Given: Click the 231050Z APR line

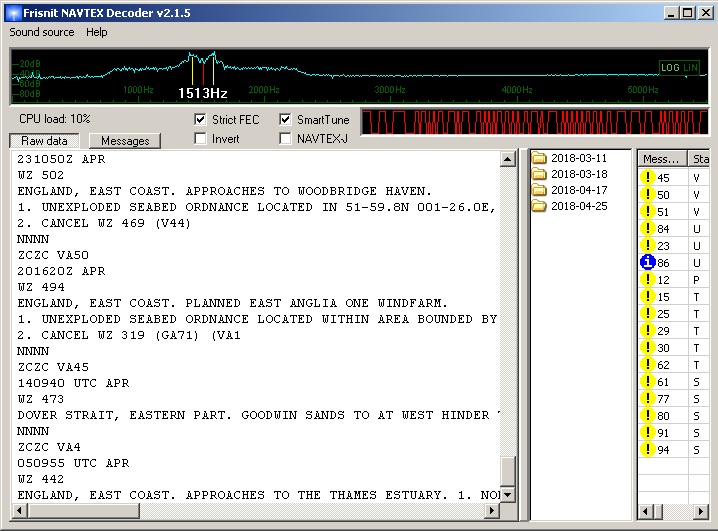Looking at the screenshot, I should pyautogui.click(x=61, y=159).
